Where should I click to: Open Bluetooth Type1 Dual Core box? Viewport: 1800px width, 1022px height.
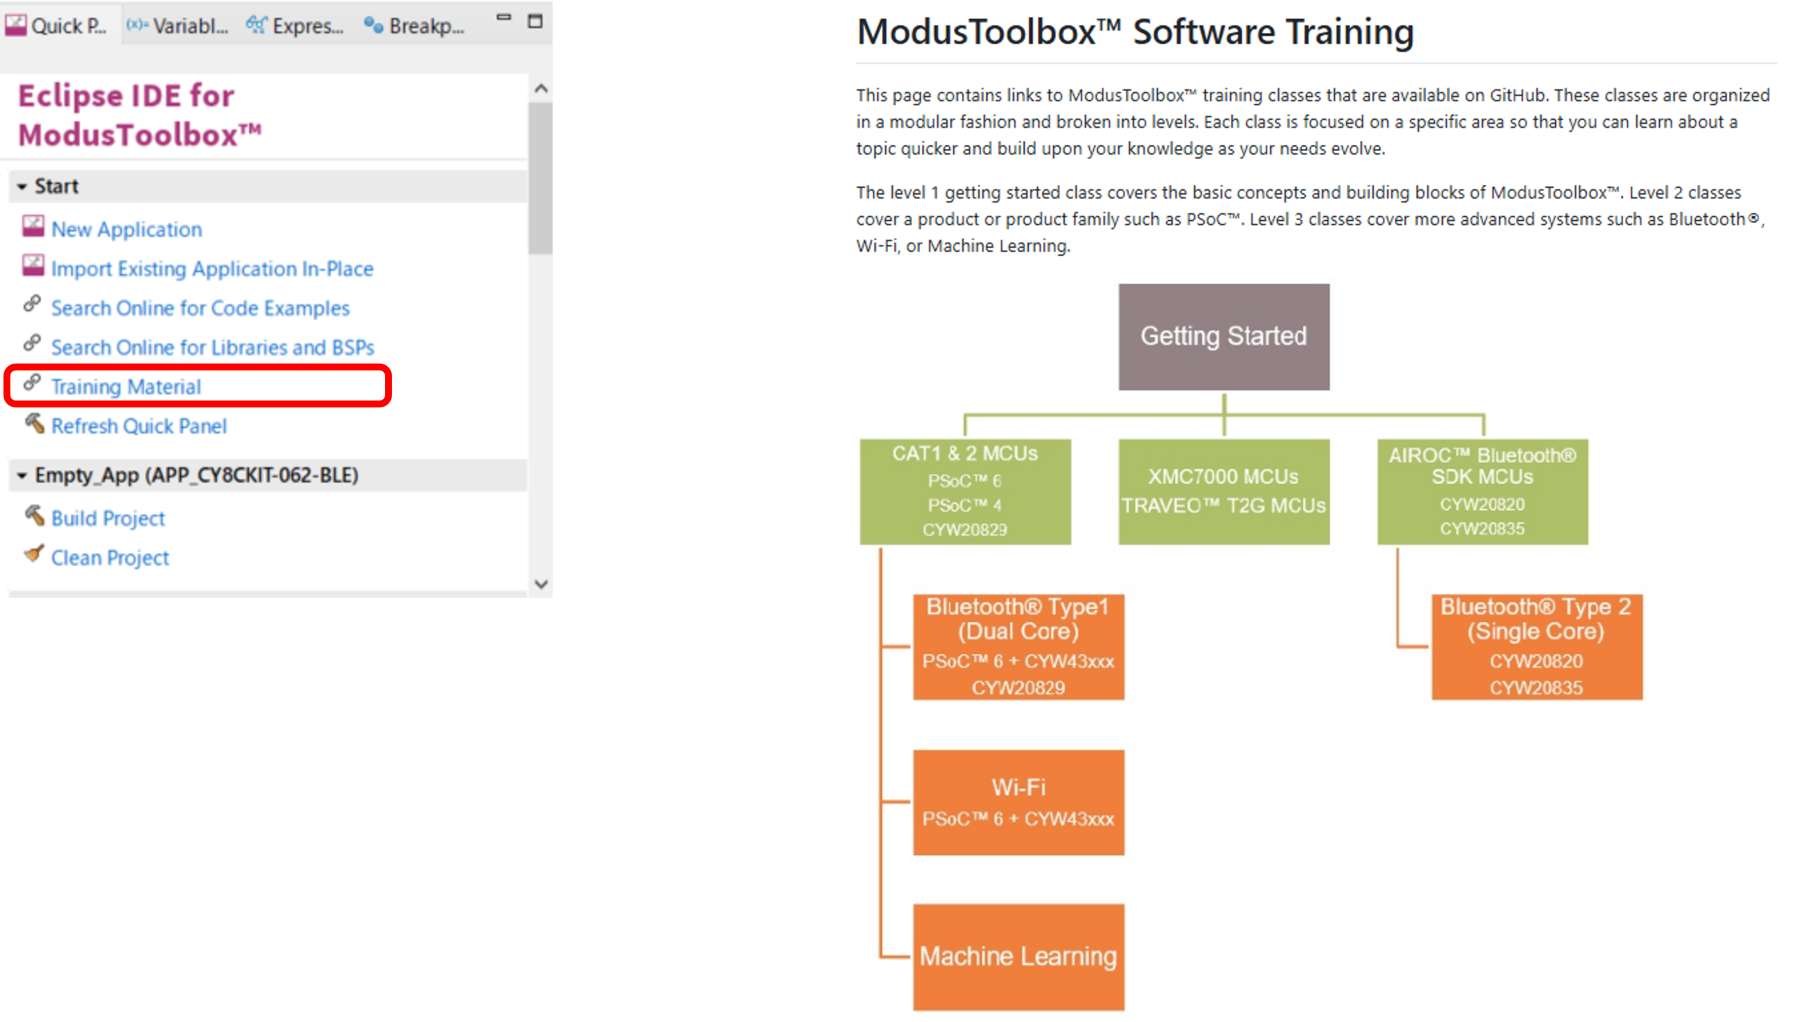click(1018, 647)
